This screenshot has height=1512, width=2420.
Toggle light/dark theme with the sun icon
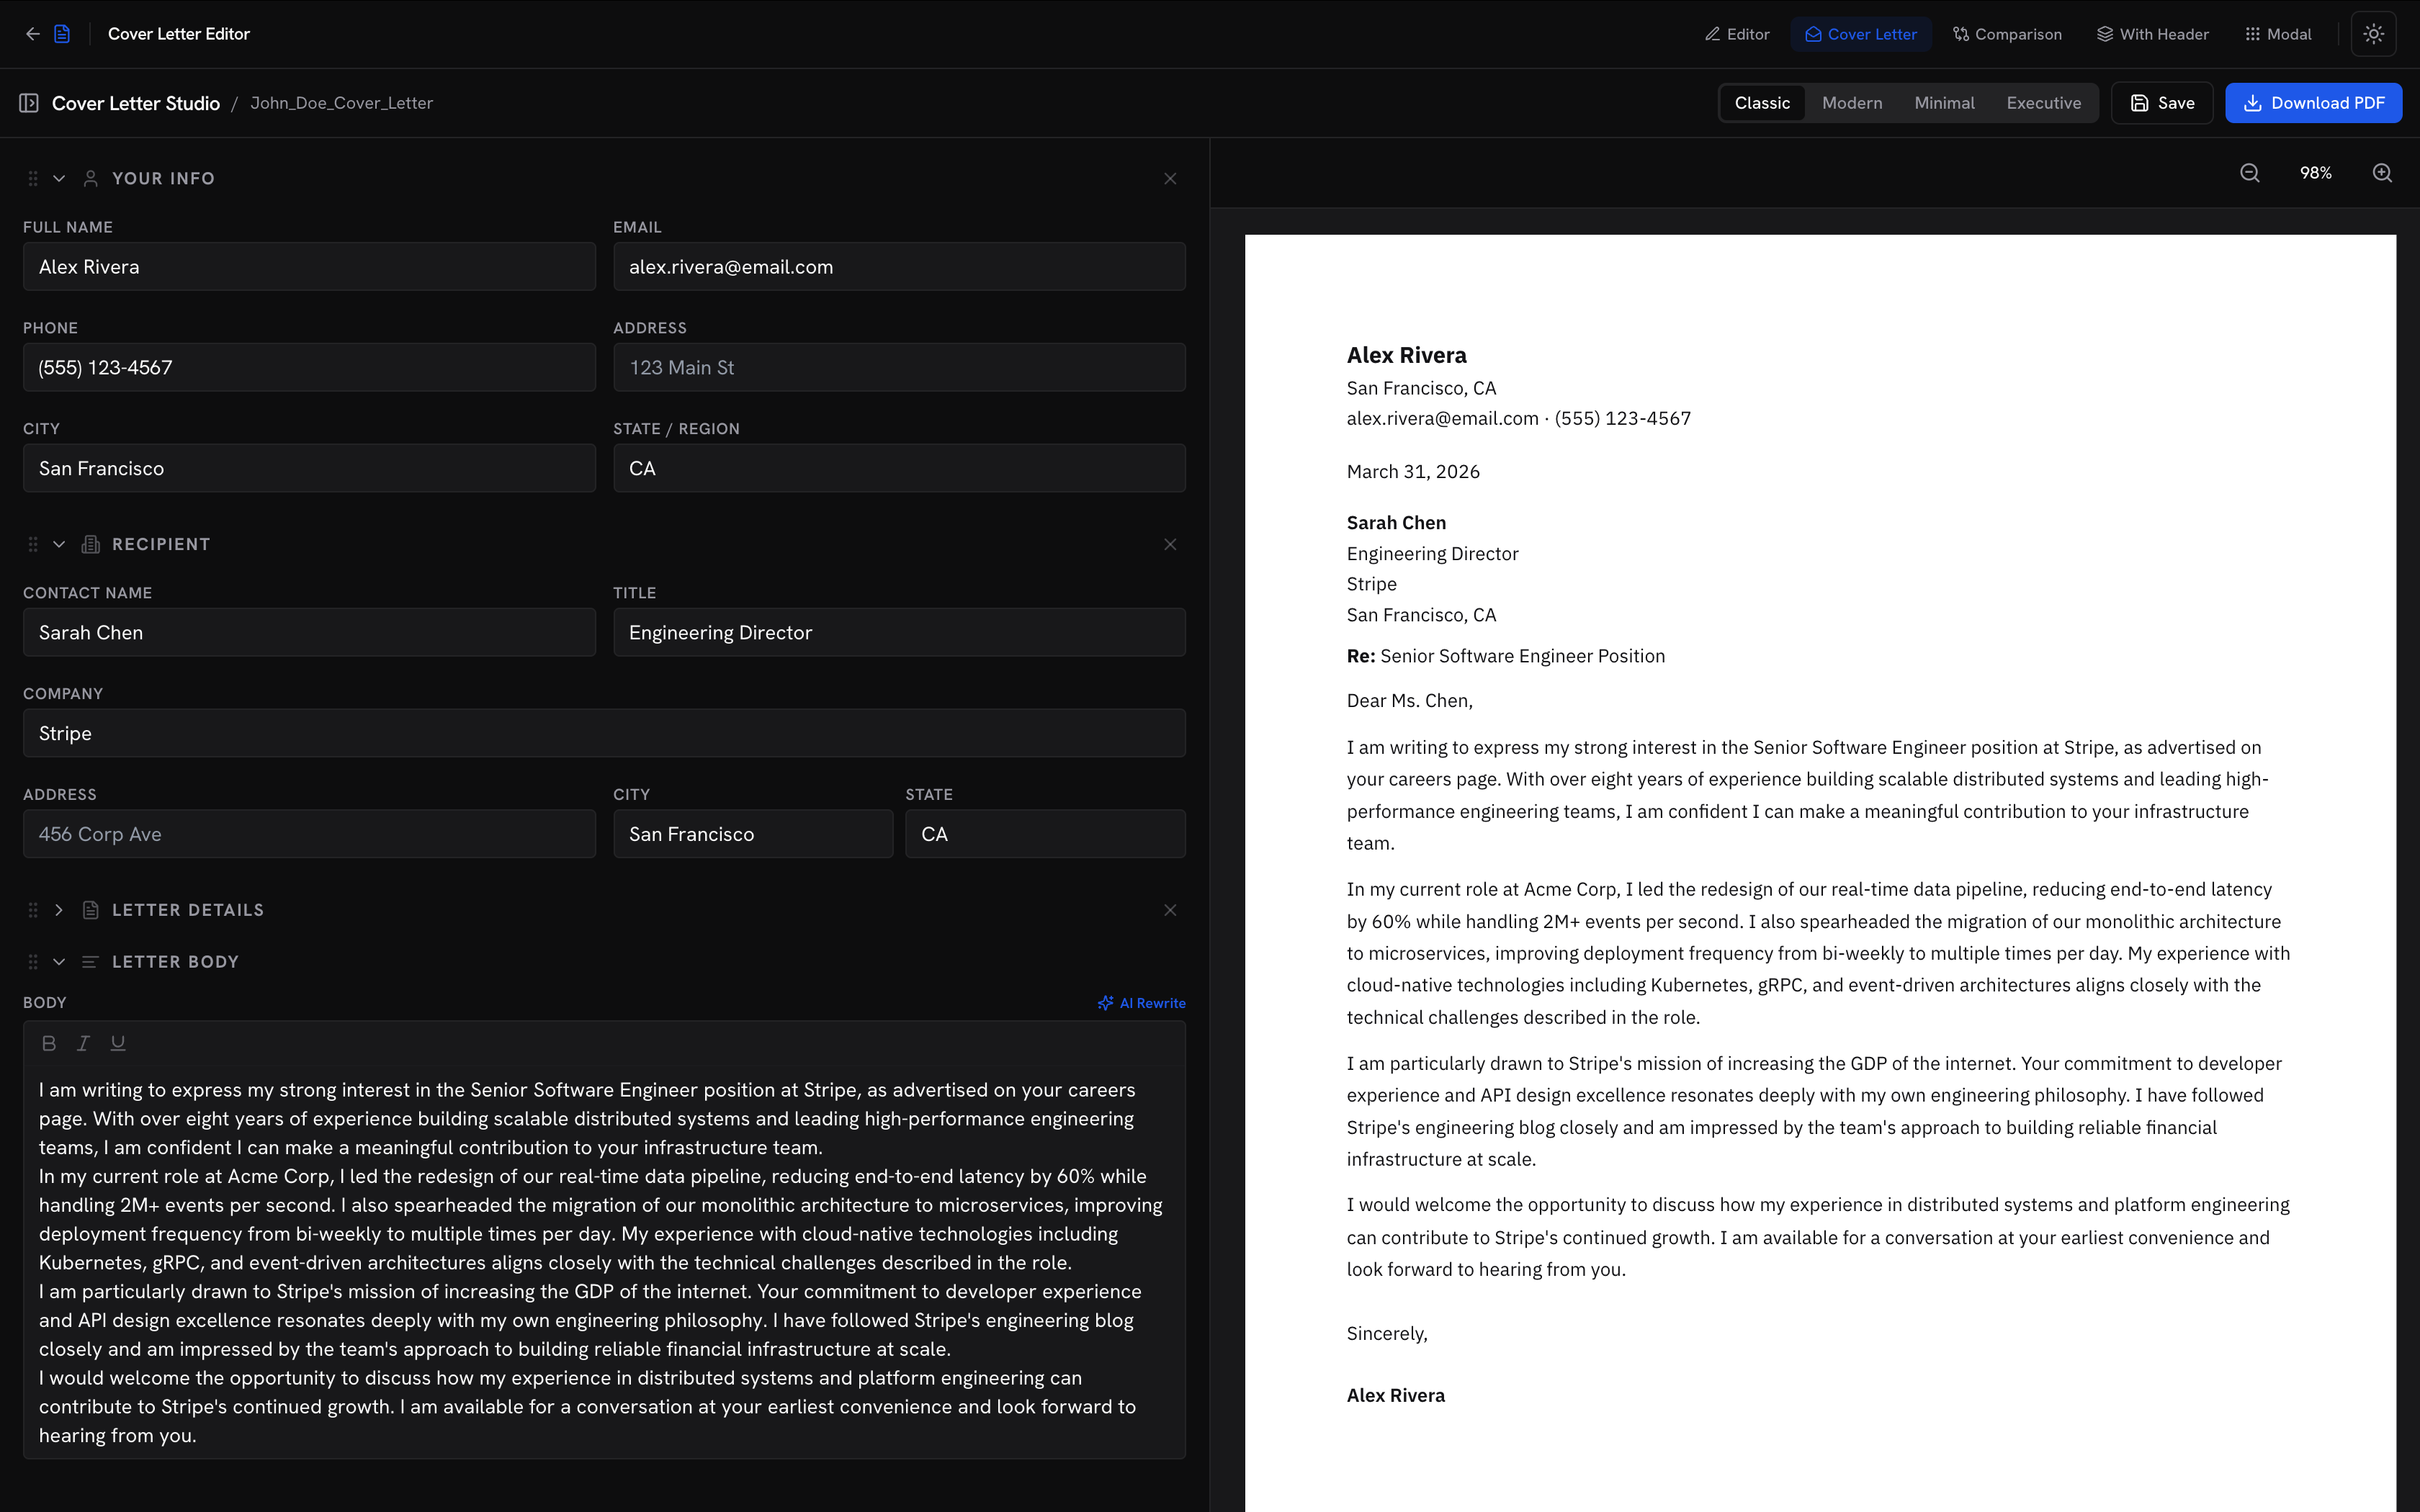(2374, 33)
